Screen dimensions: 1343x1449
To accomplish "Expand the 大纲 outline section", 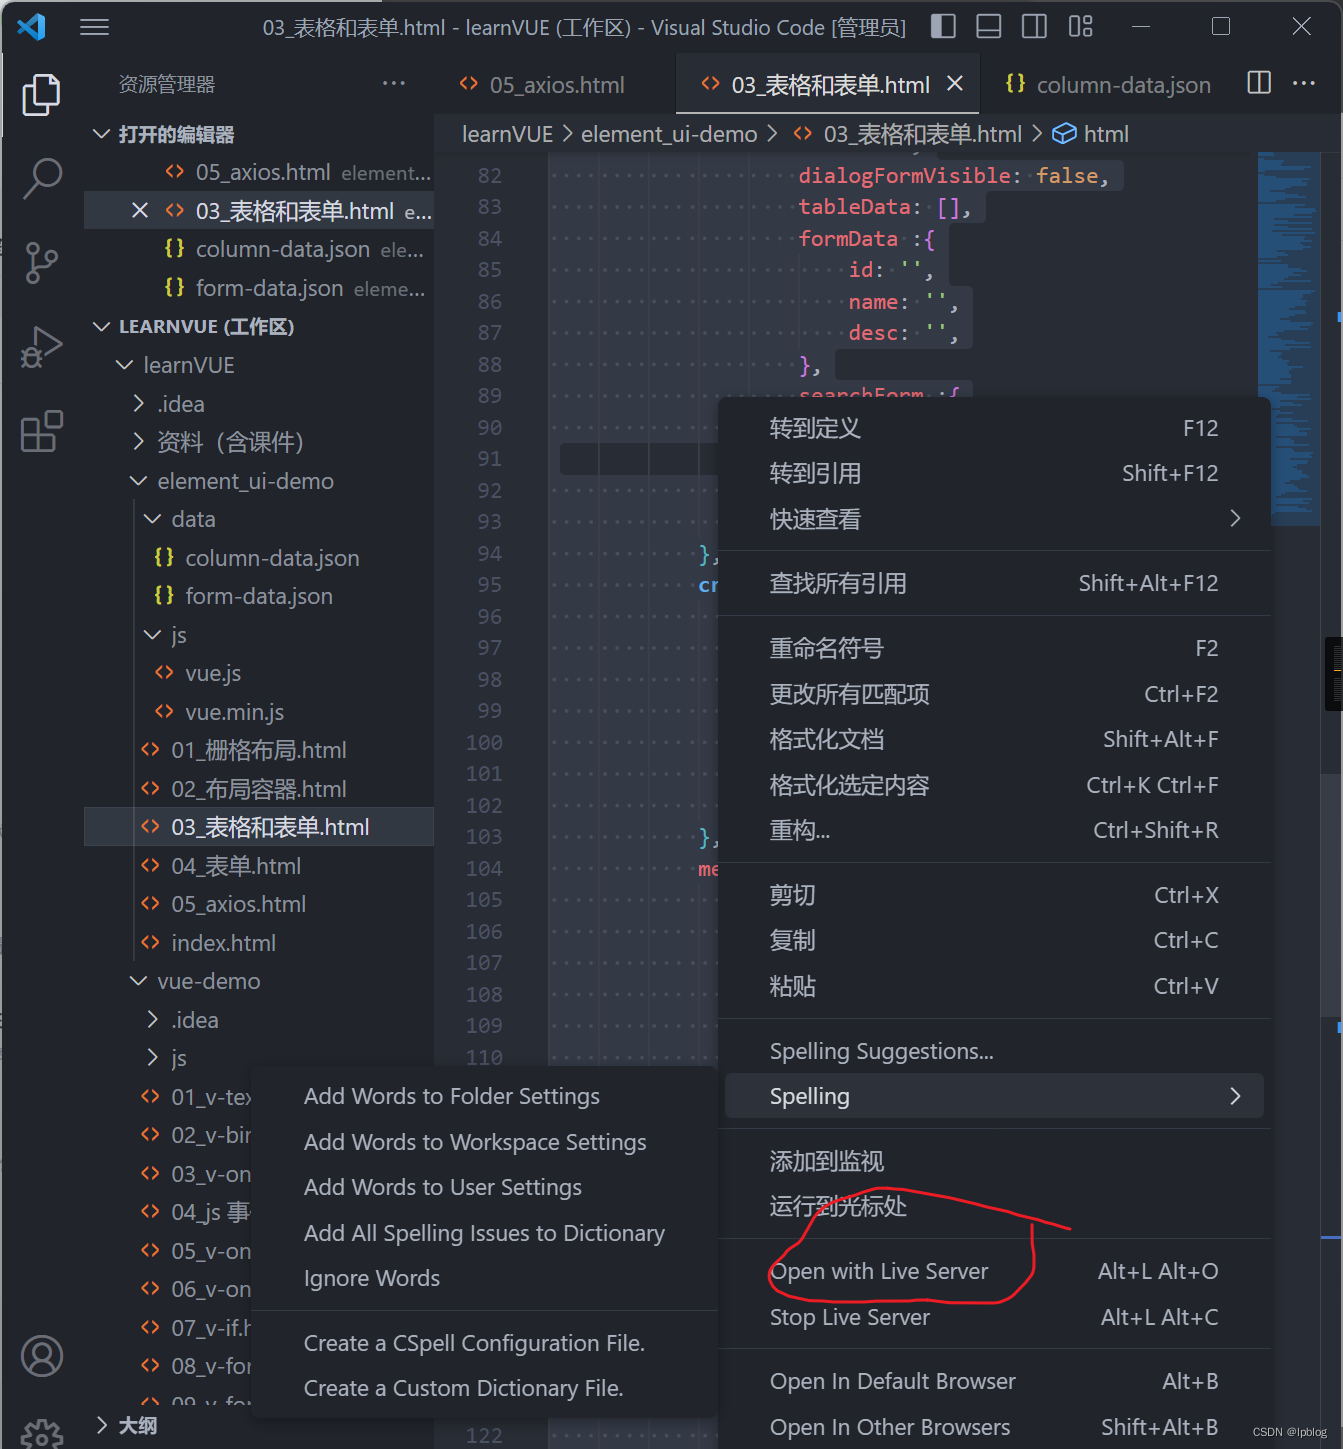I will pyautogui.click(x=259, y=1425).
